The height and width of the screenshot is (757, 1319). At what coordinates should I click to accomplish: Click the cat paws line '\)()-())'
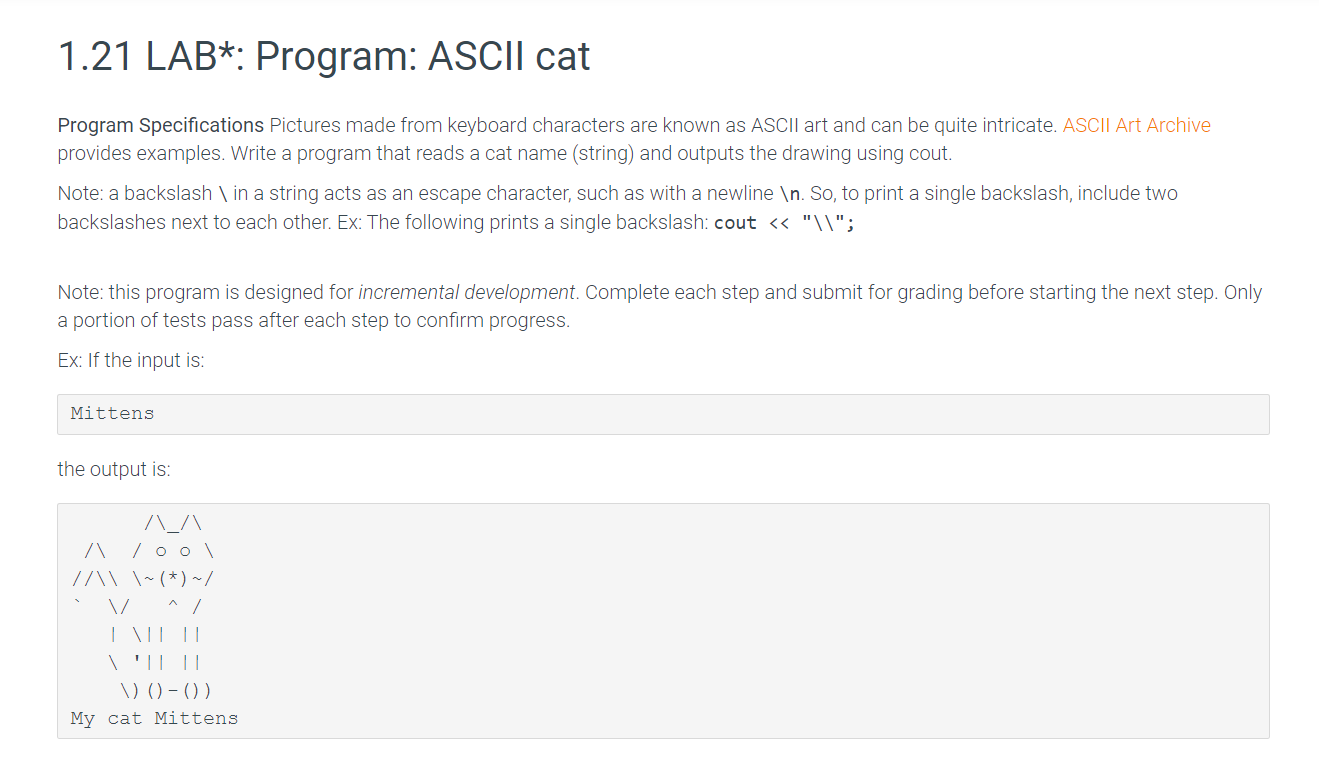[166, 690]
